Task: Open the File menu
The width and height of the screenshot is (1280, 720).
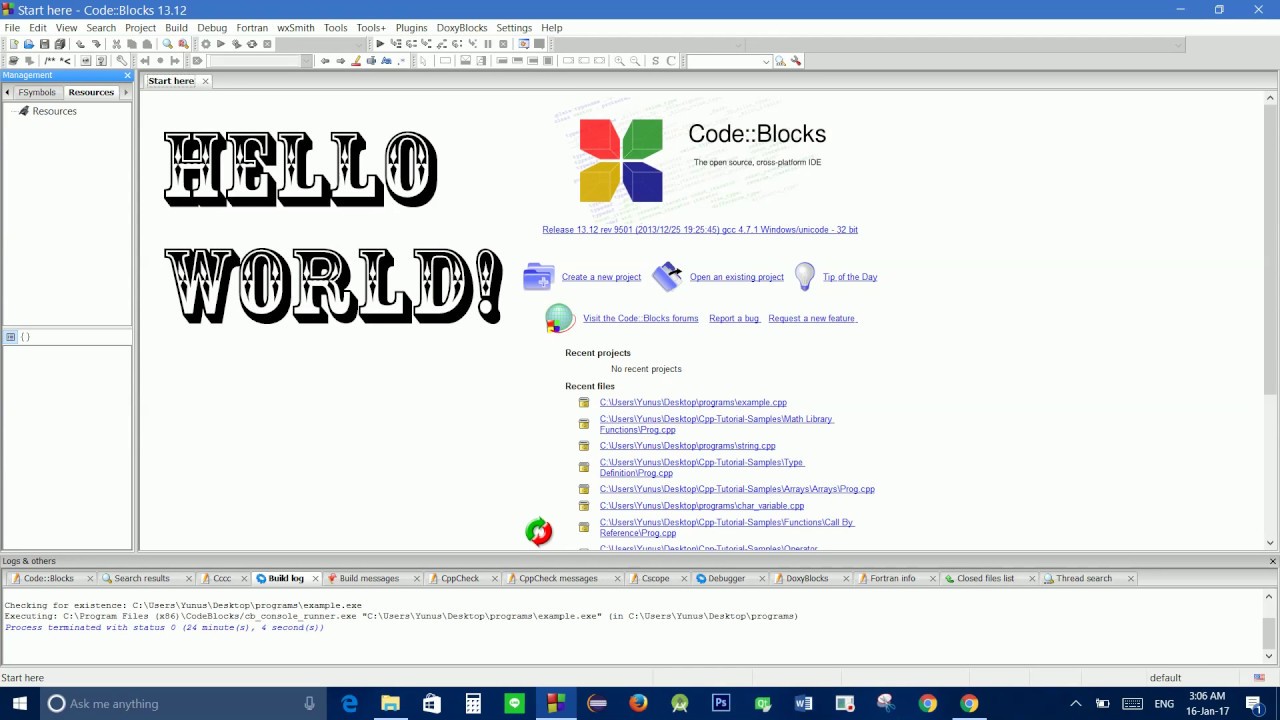Action: (x=12, y=27)
